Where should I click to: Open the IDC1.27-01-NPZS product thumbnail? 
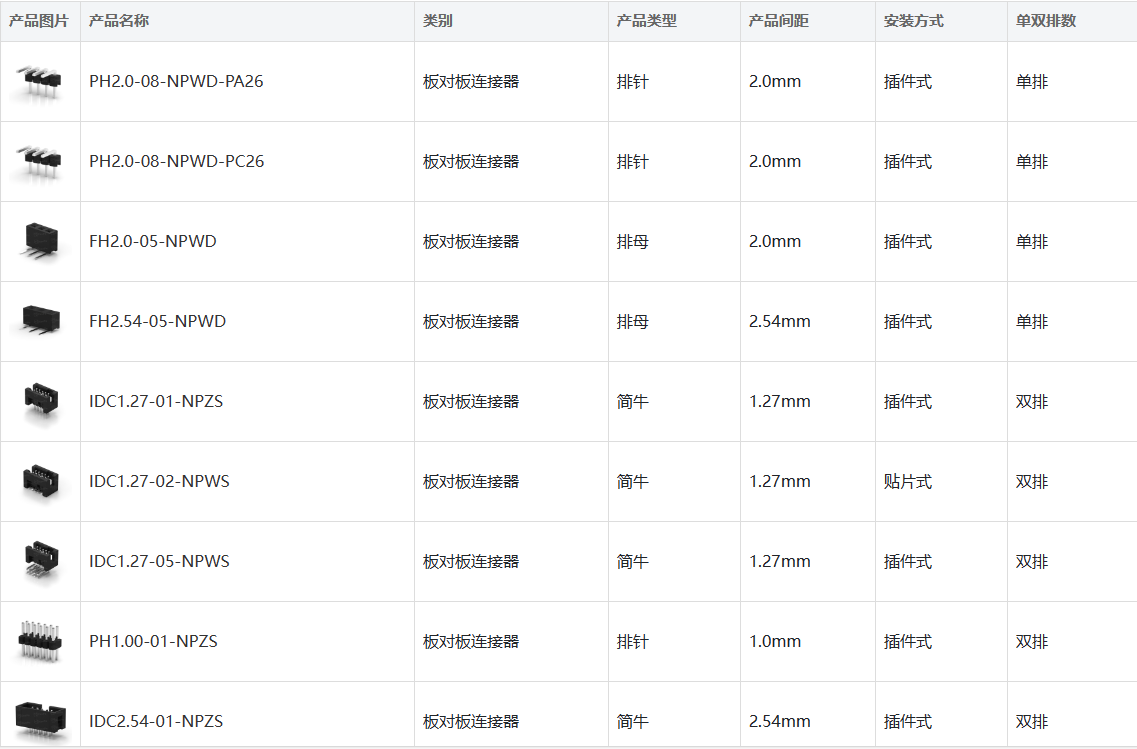[x=39, y=401]
